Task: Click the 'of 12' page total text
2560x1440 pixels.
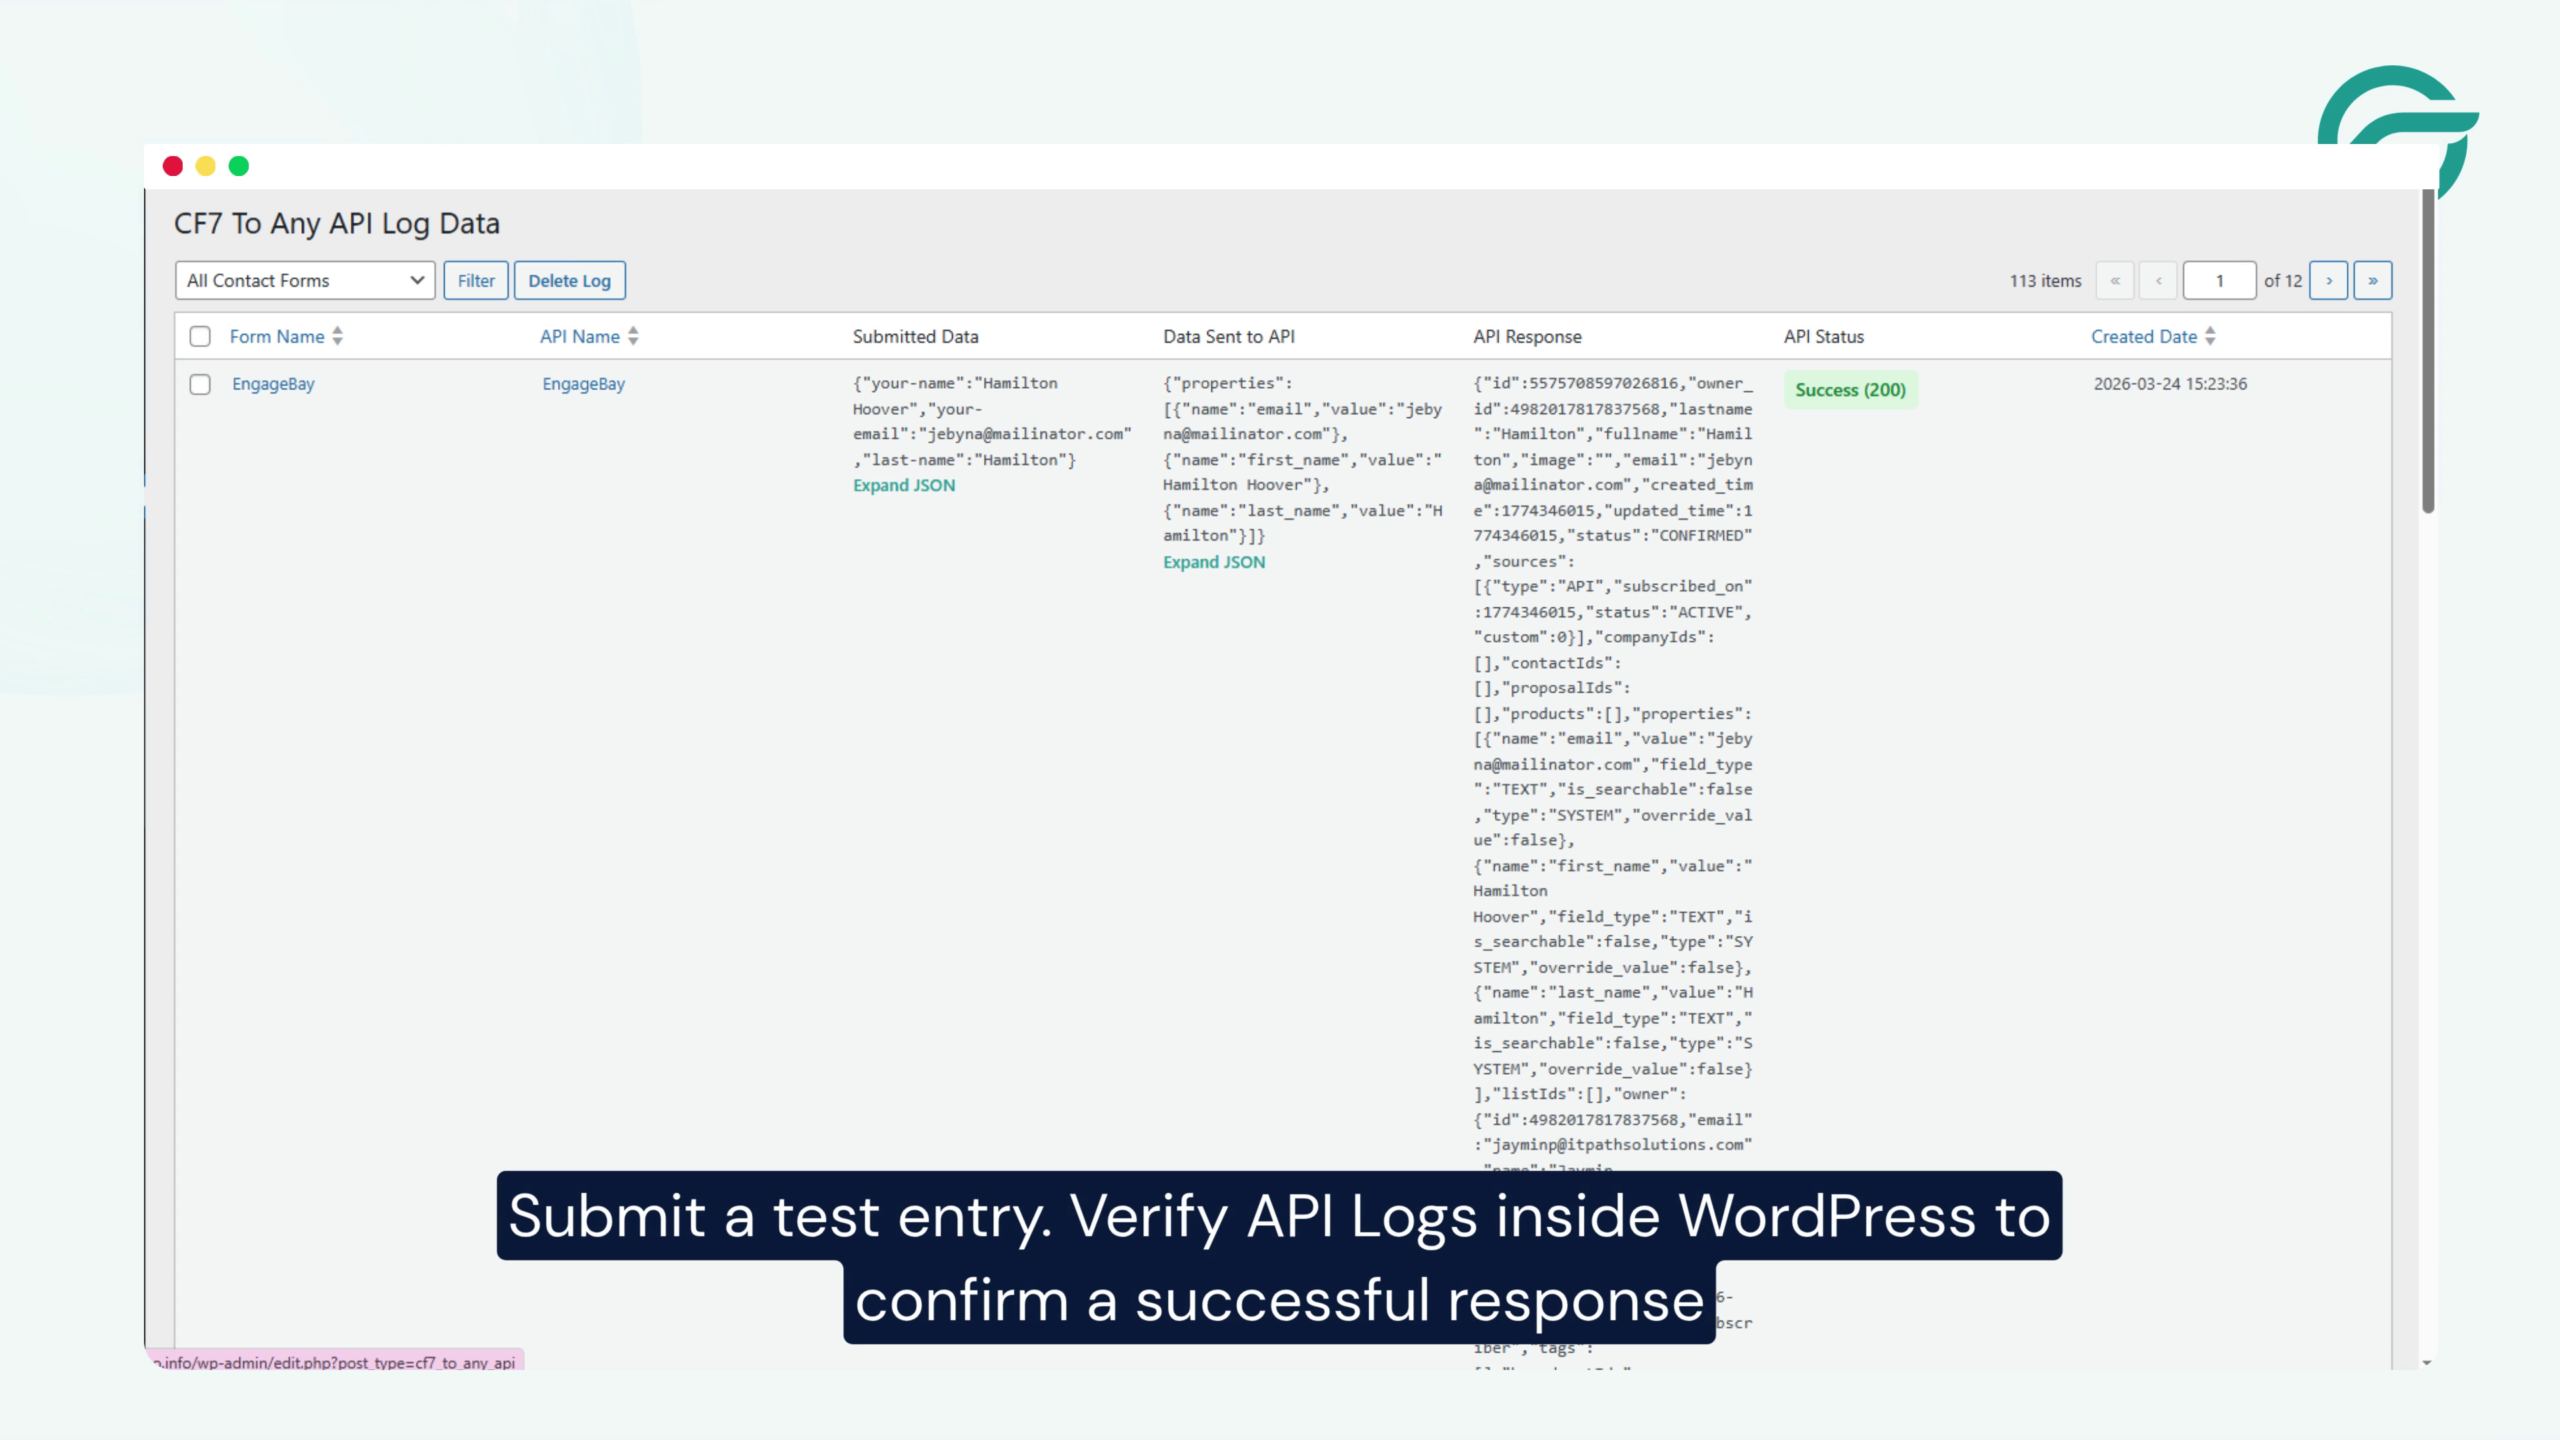Action: coord(2283,281)
